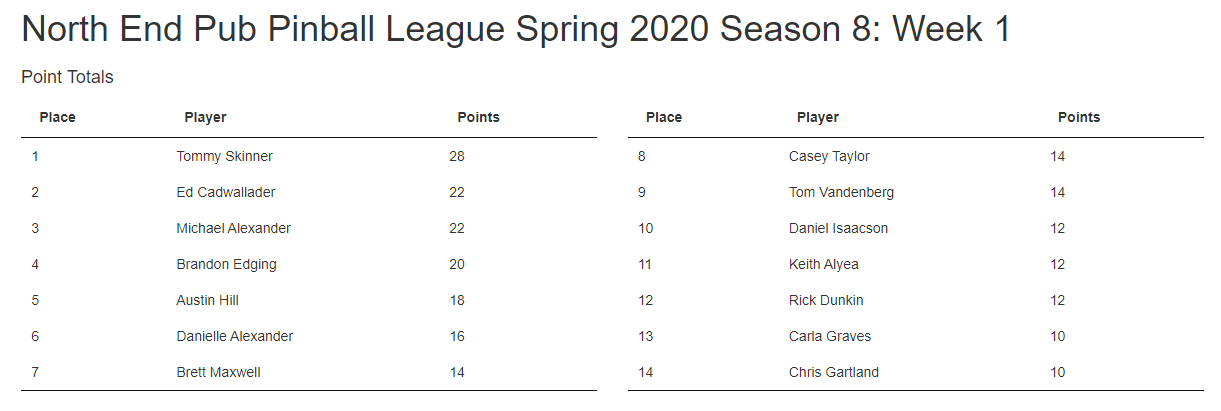This screenshot has width=1221, height=411.
Task: Select player Brandon Edging
Action: pos(226,264)
